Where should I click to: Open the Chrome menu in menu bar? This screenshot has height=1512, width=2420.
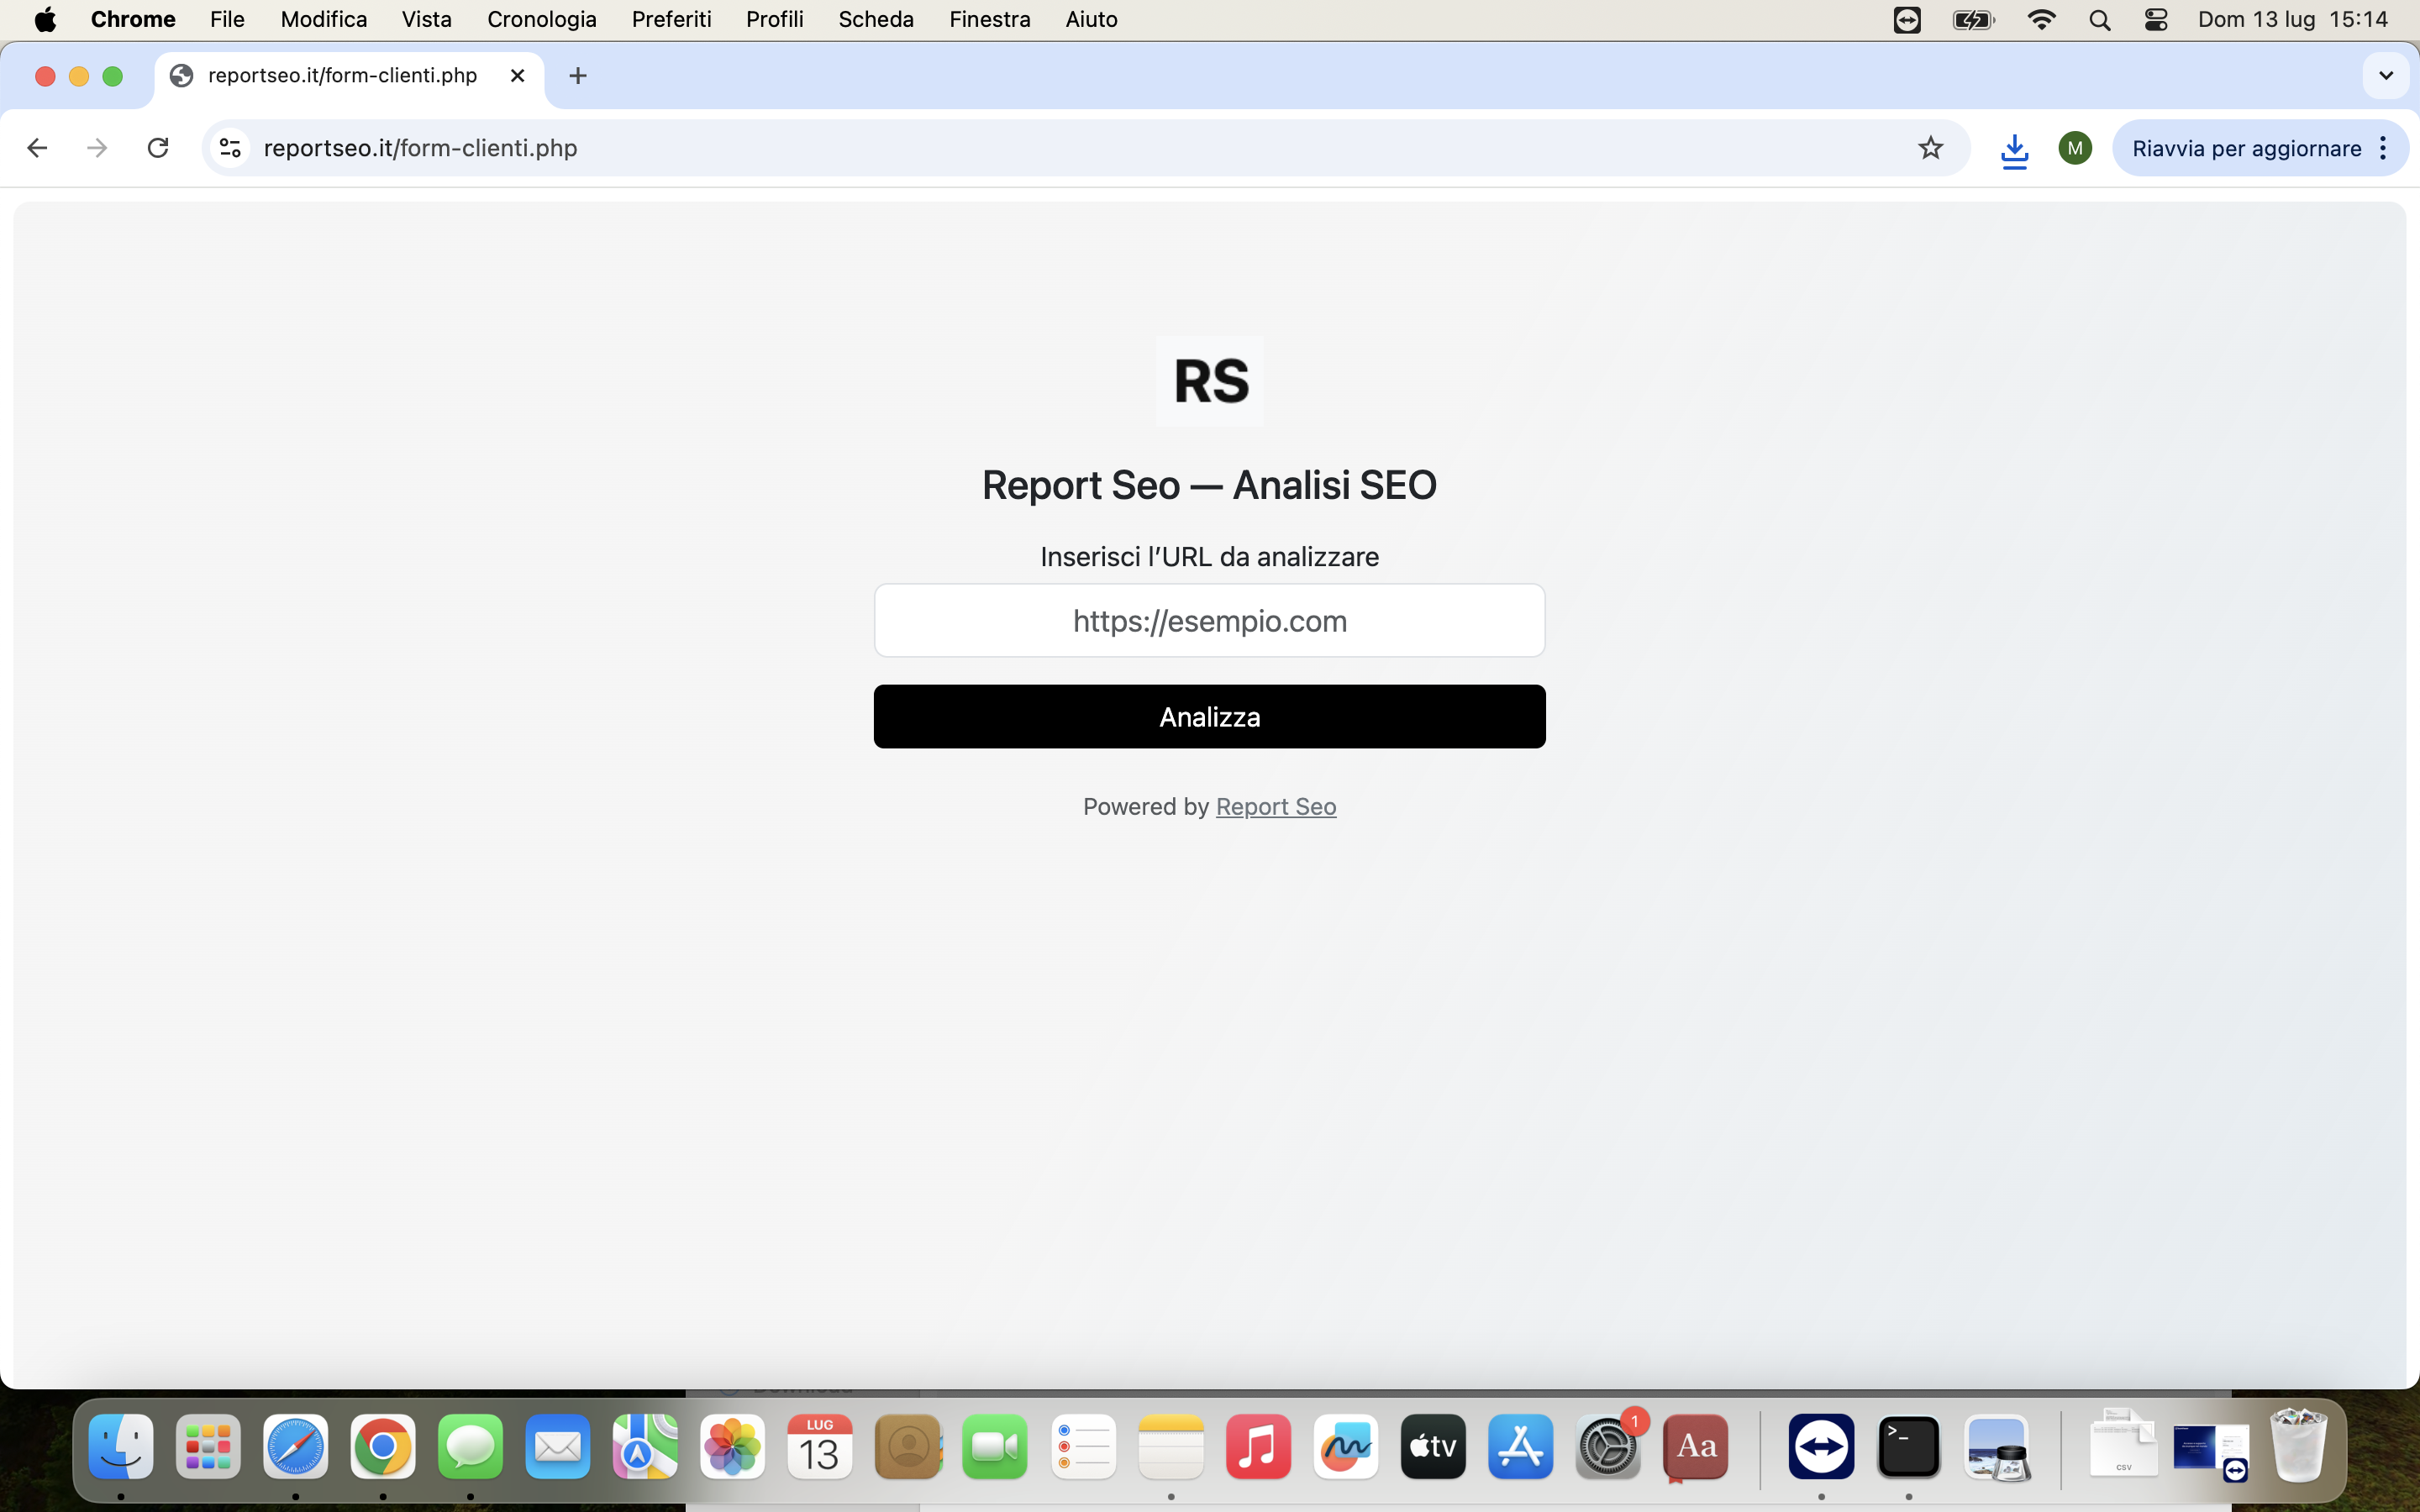pos(133,19)
